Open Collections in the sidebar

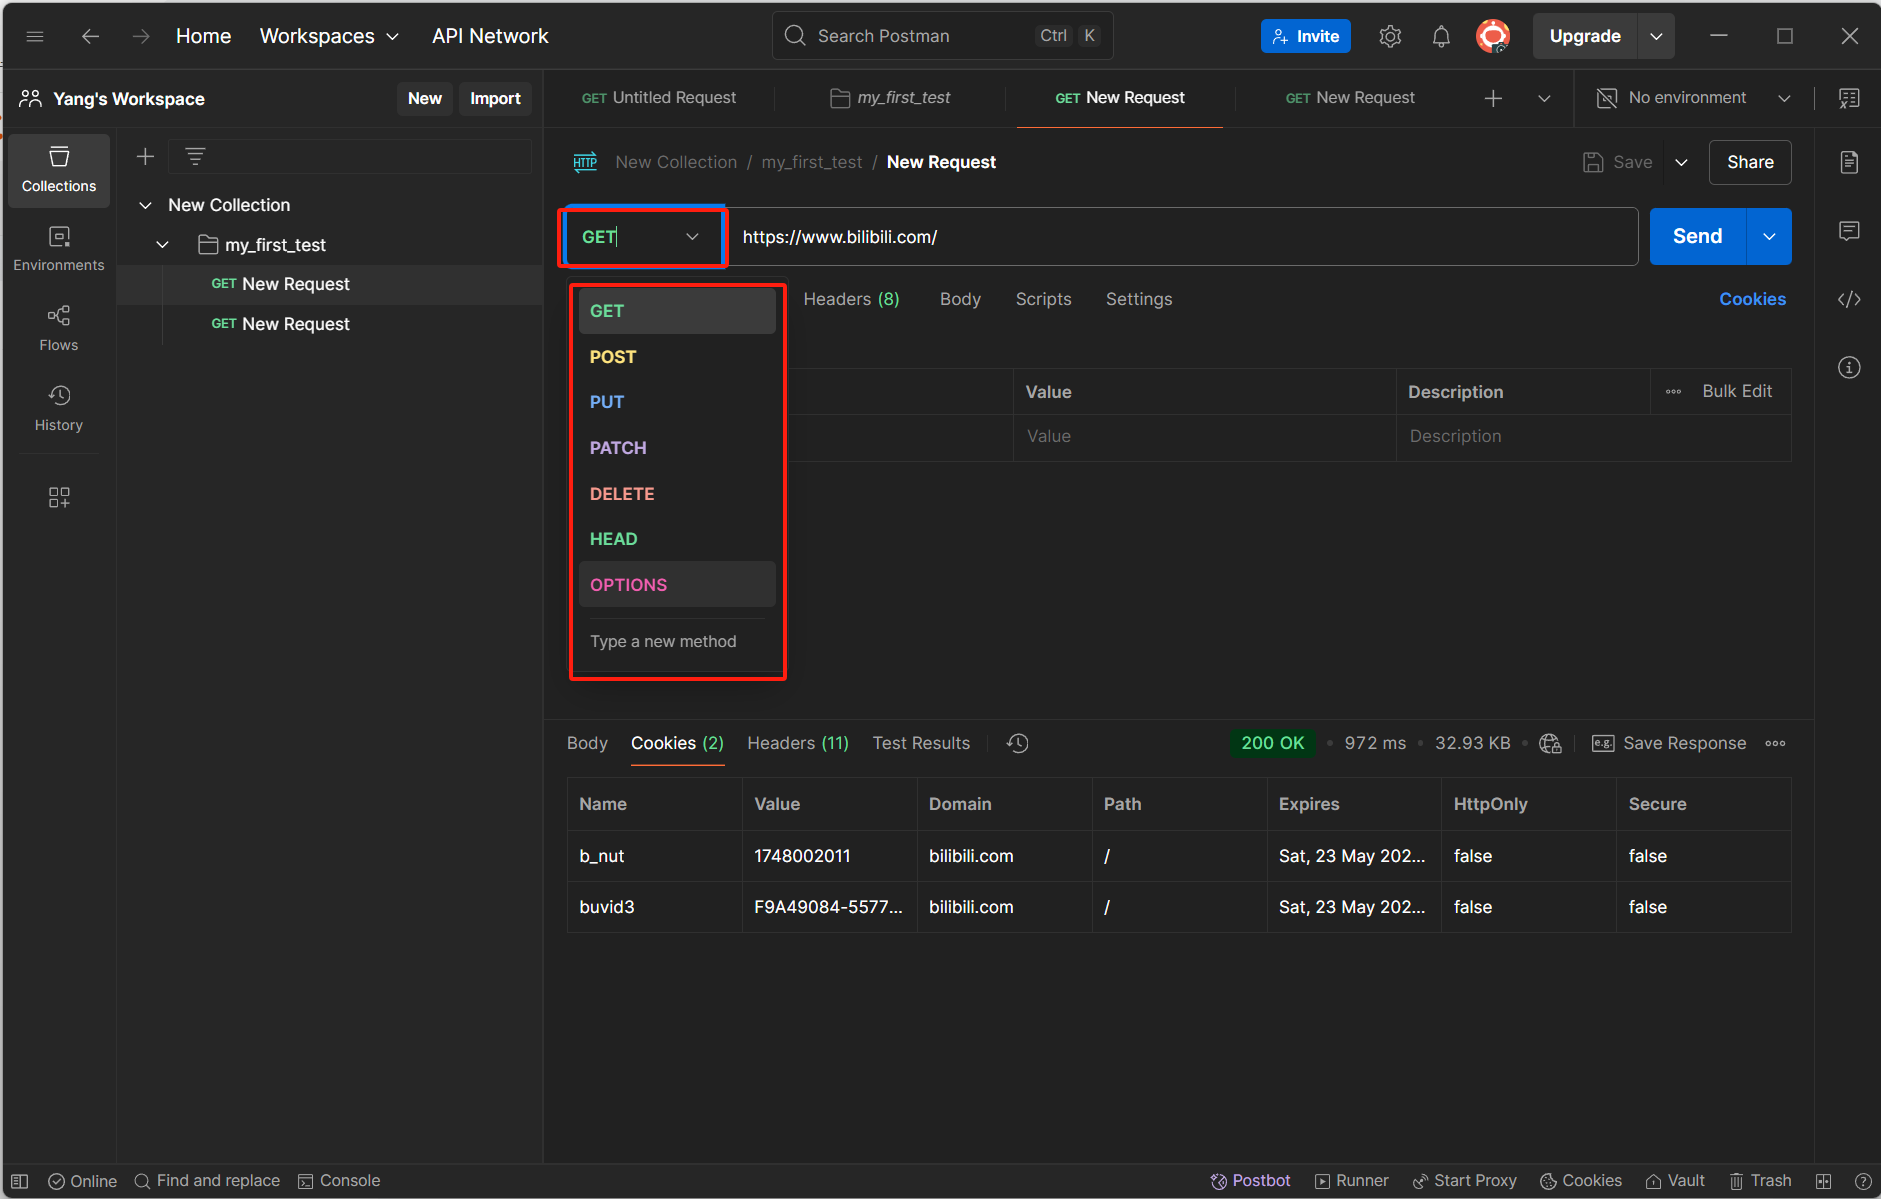point(59,170)
